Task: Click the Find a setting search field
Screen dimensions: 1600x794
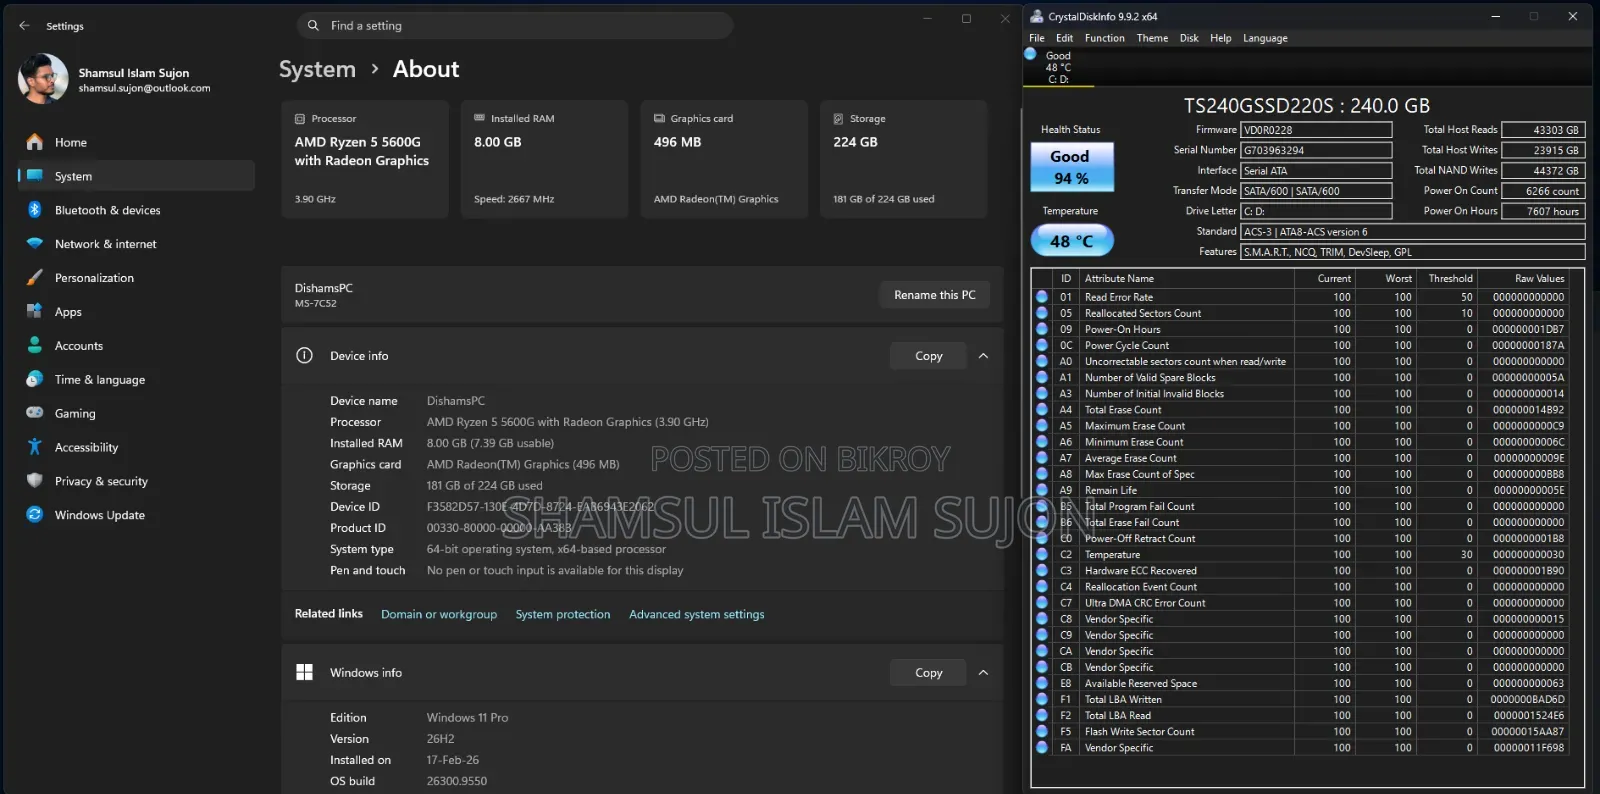Action: pyautogui.click(x=515, y=26)
